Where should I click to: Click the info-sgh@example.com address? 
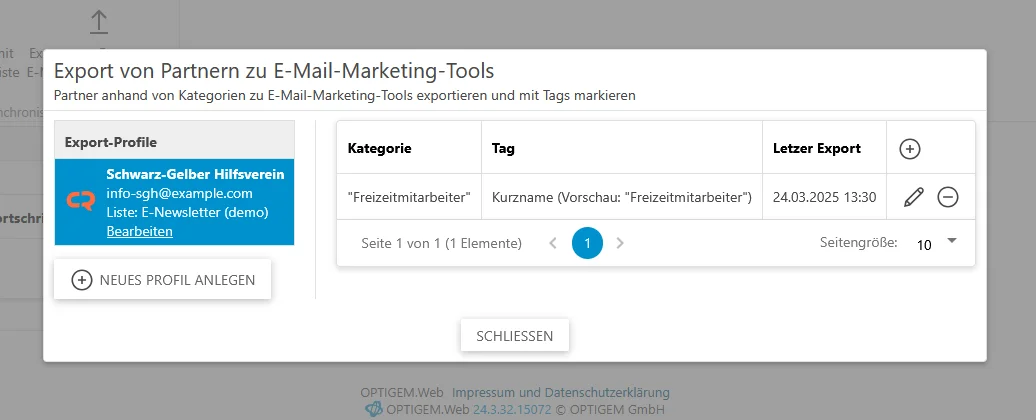tap(180, 193)
